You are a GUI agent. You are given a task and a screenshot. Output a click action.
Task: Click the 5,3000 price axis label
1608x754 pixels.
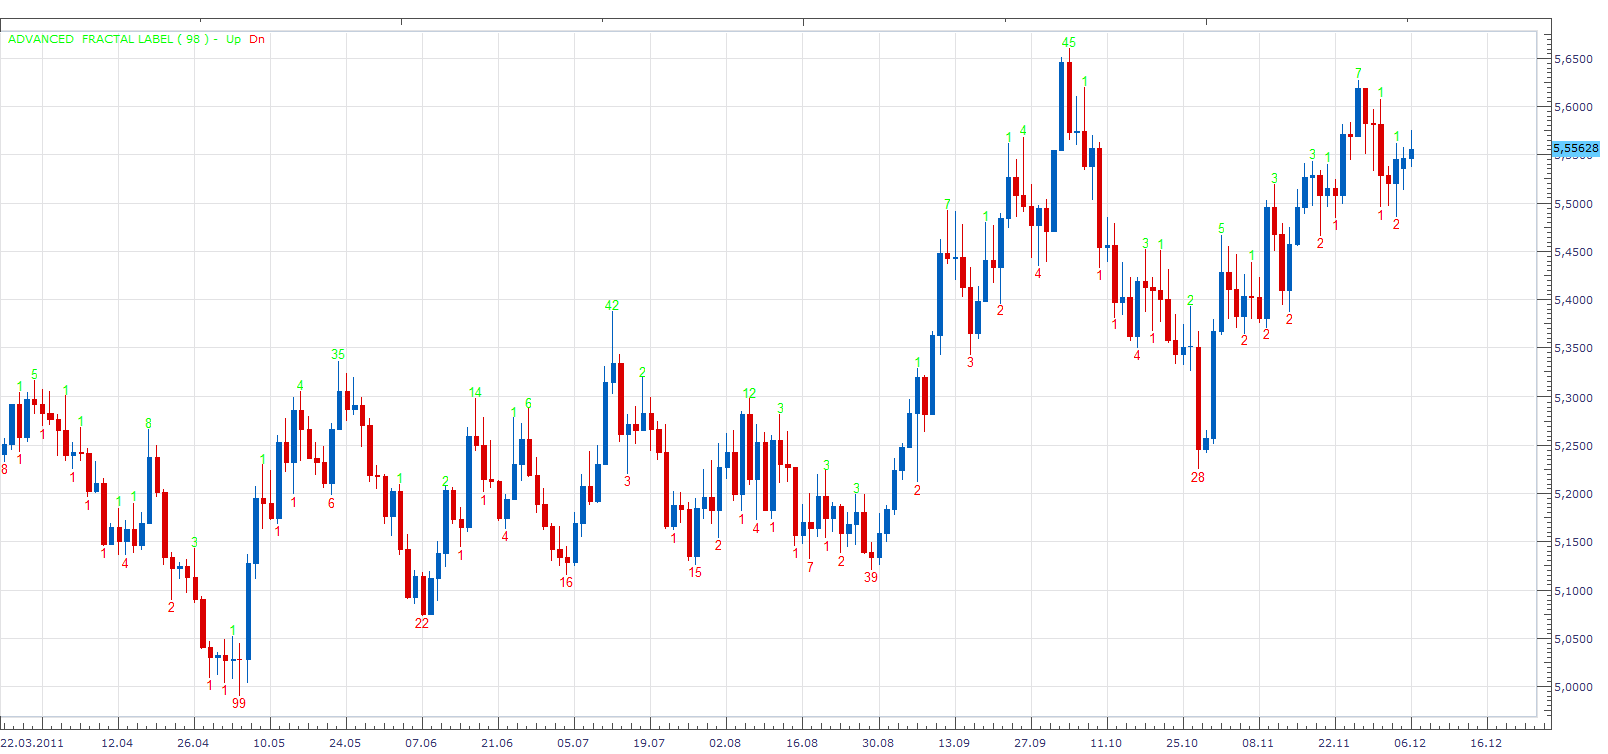click(1573, 398)
